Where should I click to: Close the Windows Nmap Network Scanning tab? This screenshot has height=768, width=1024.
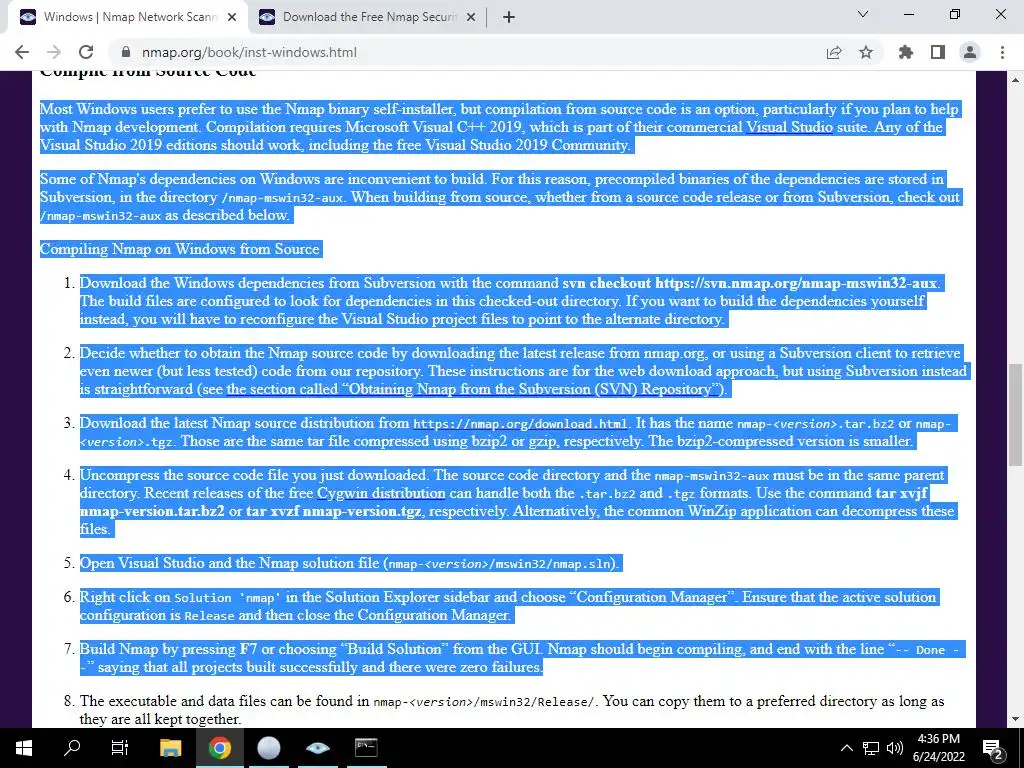pyautogui.click(x=232, y=17)
